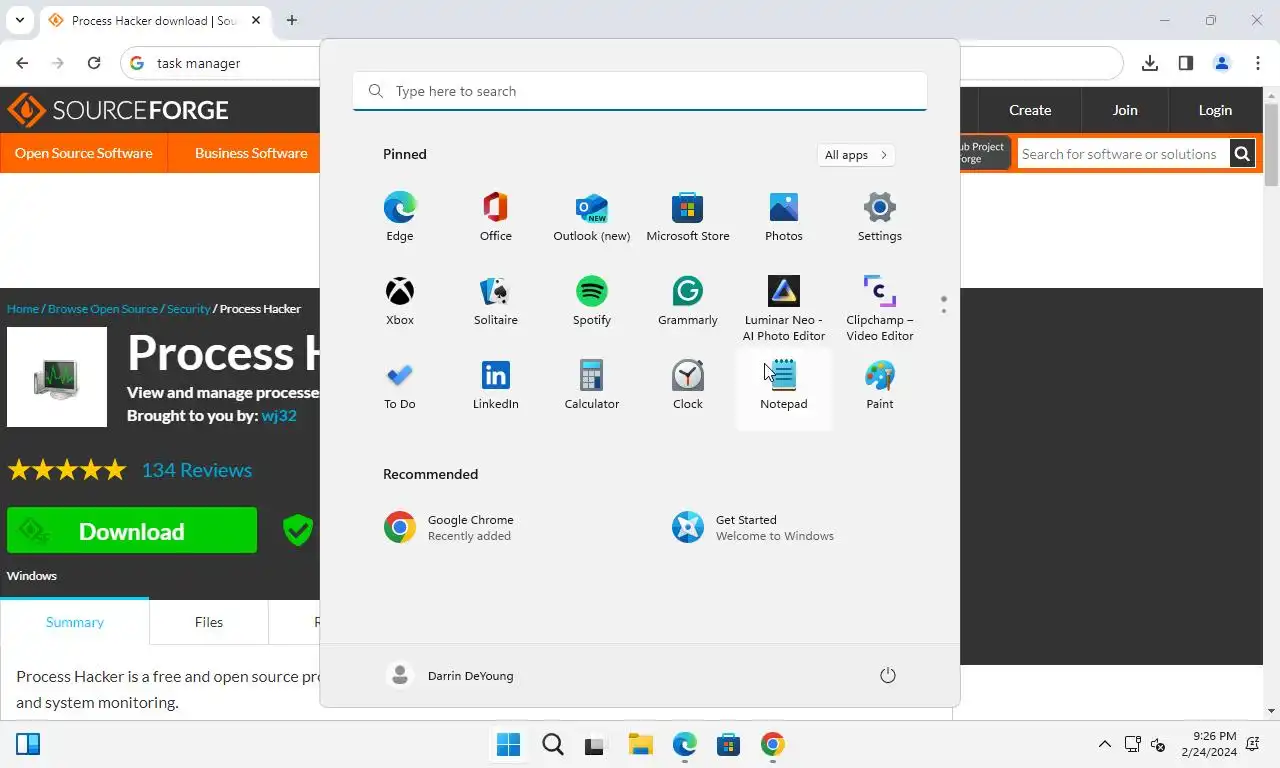Click the power button in Start menu

(x=887, y=675)
